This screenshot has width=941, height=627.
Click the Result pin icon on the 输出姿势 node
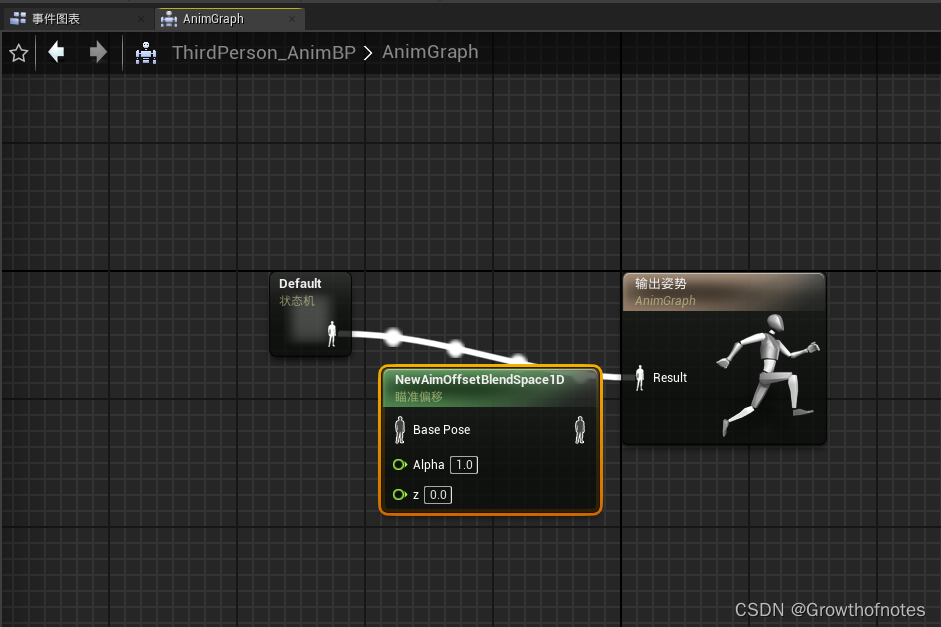coord(639,377)
